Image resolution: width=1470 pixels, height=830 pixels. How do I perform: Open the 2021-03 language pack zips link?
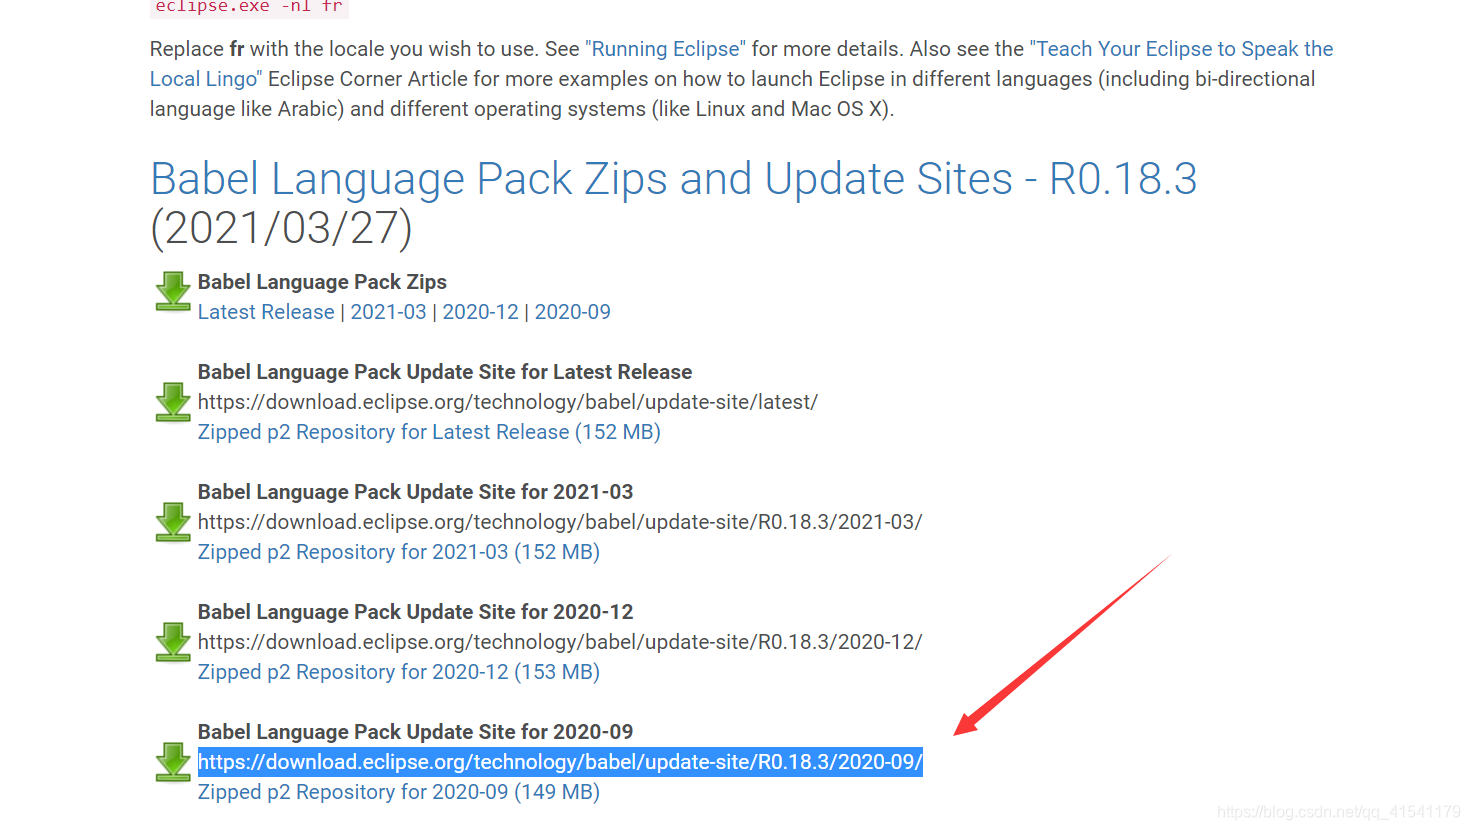click(x=389, y=312)
